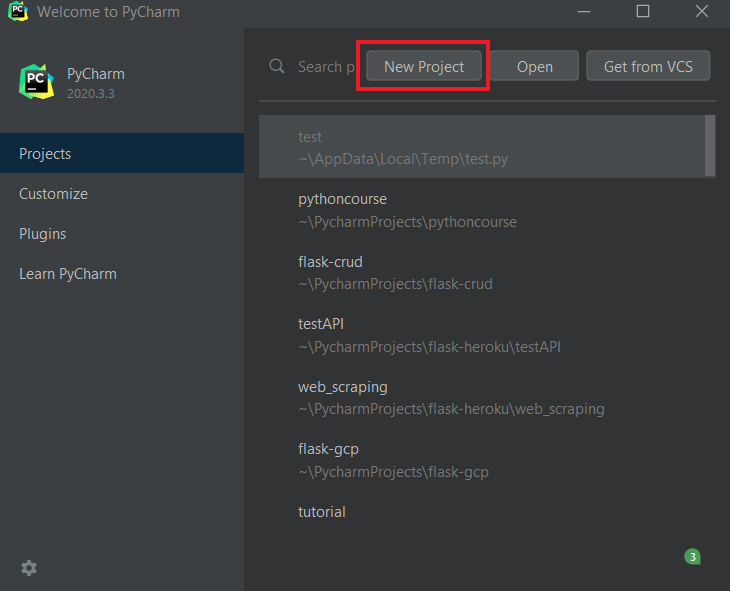This screenshot has height=591, width=730.
Task: Open the pythoncourse project
Action: click(487, 210)
